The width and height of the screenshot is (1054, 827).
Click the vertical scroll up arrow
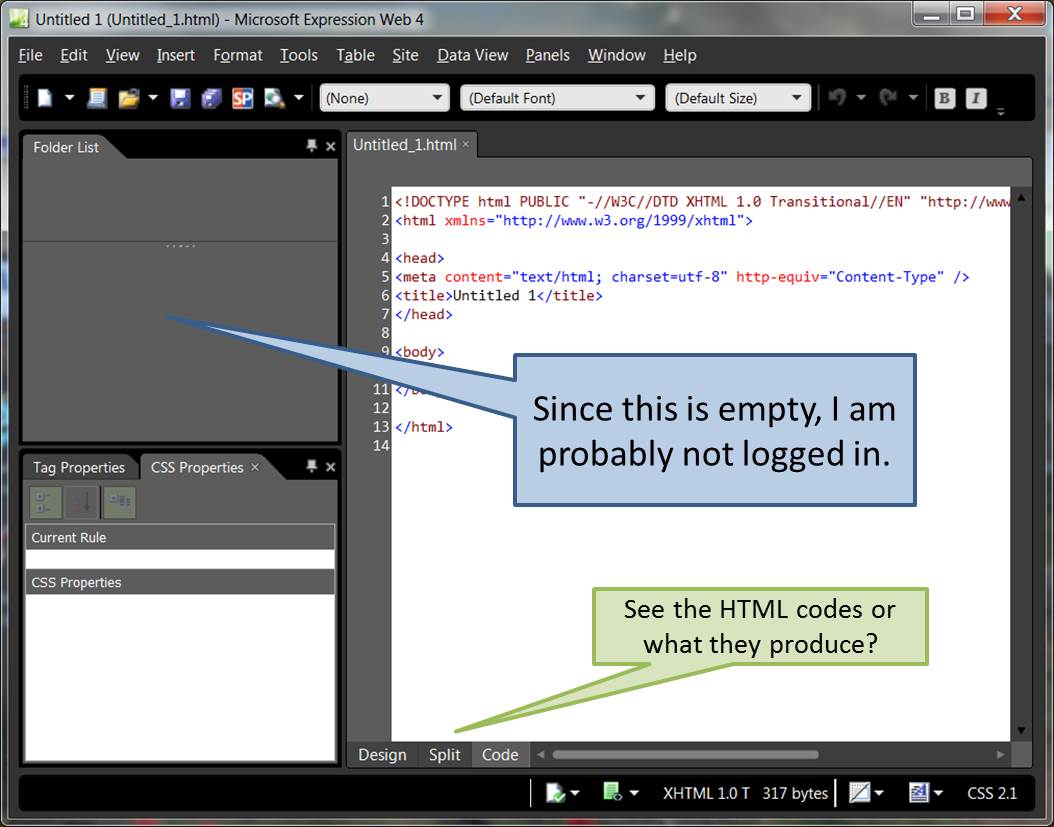click(1021, 198)
